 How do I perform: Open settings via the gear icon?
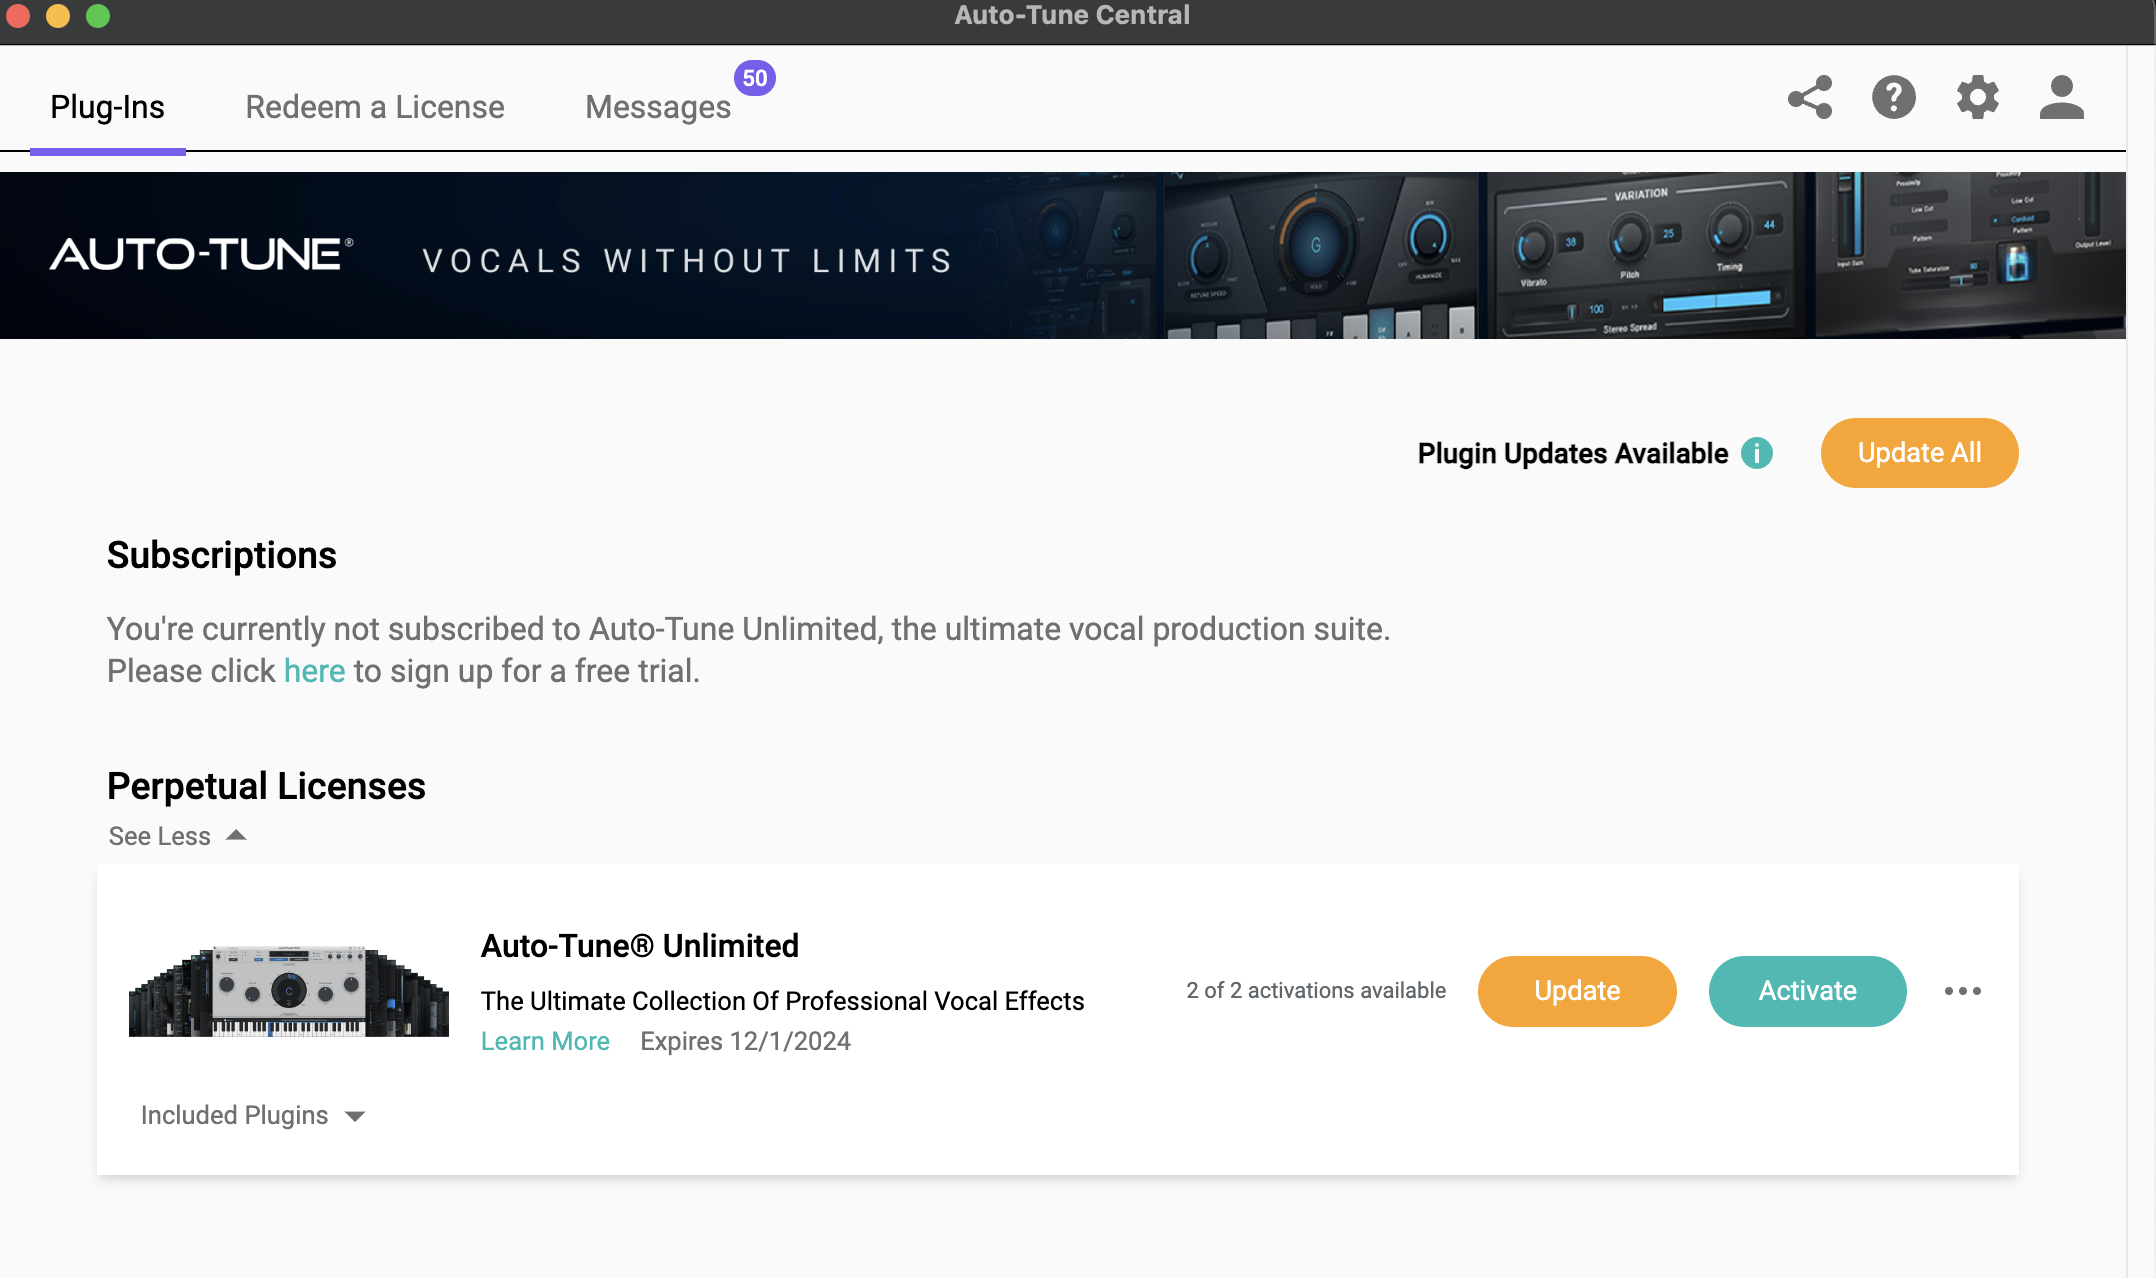click(1977, 98)
